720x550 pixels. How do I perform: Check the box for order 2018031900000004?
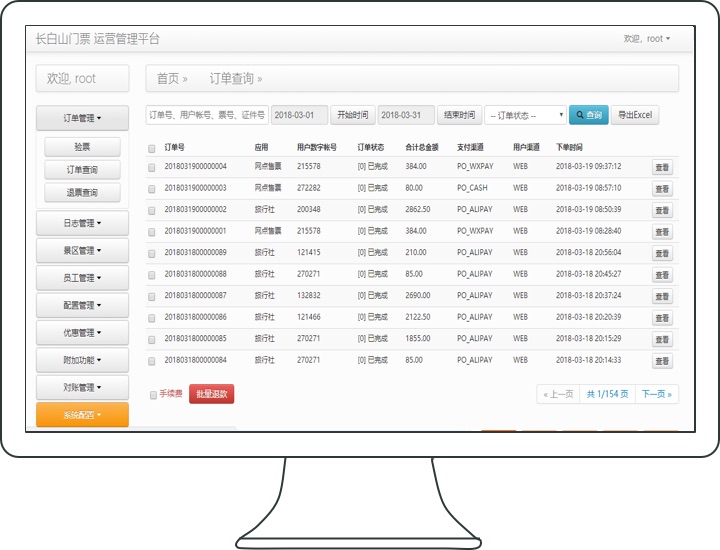click(x=152, y=167)
